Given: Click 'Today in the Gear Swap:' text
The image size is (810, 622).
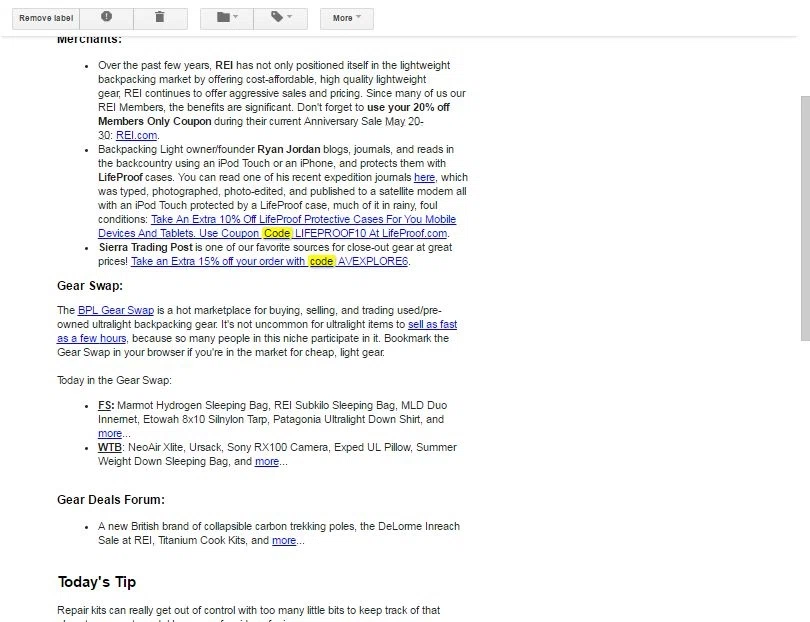Looking at the screenshot, I should 114,381.
